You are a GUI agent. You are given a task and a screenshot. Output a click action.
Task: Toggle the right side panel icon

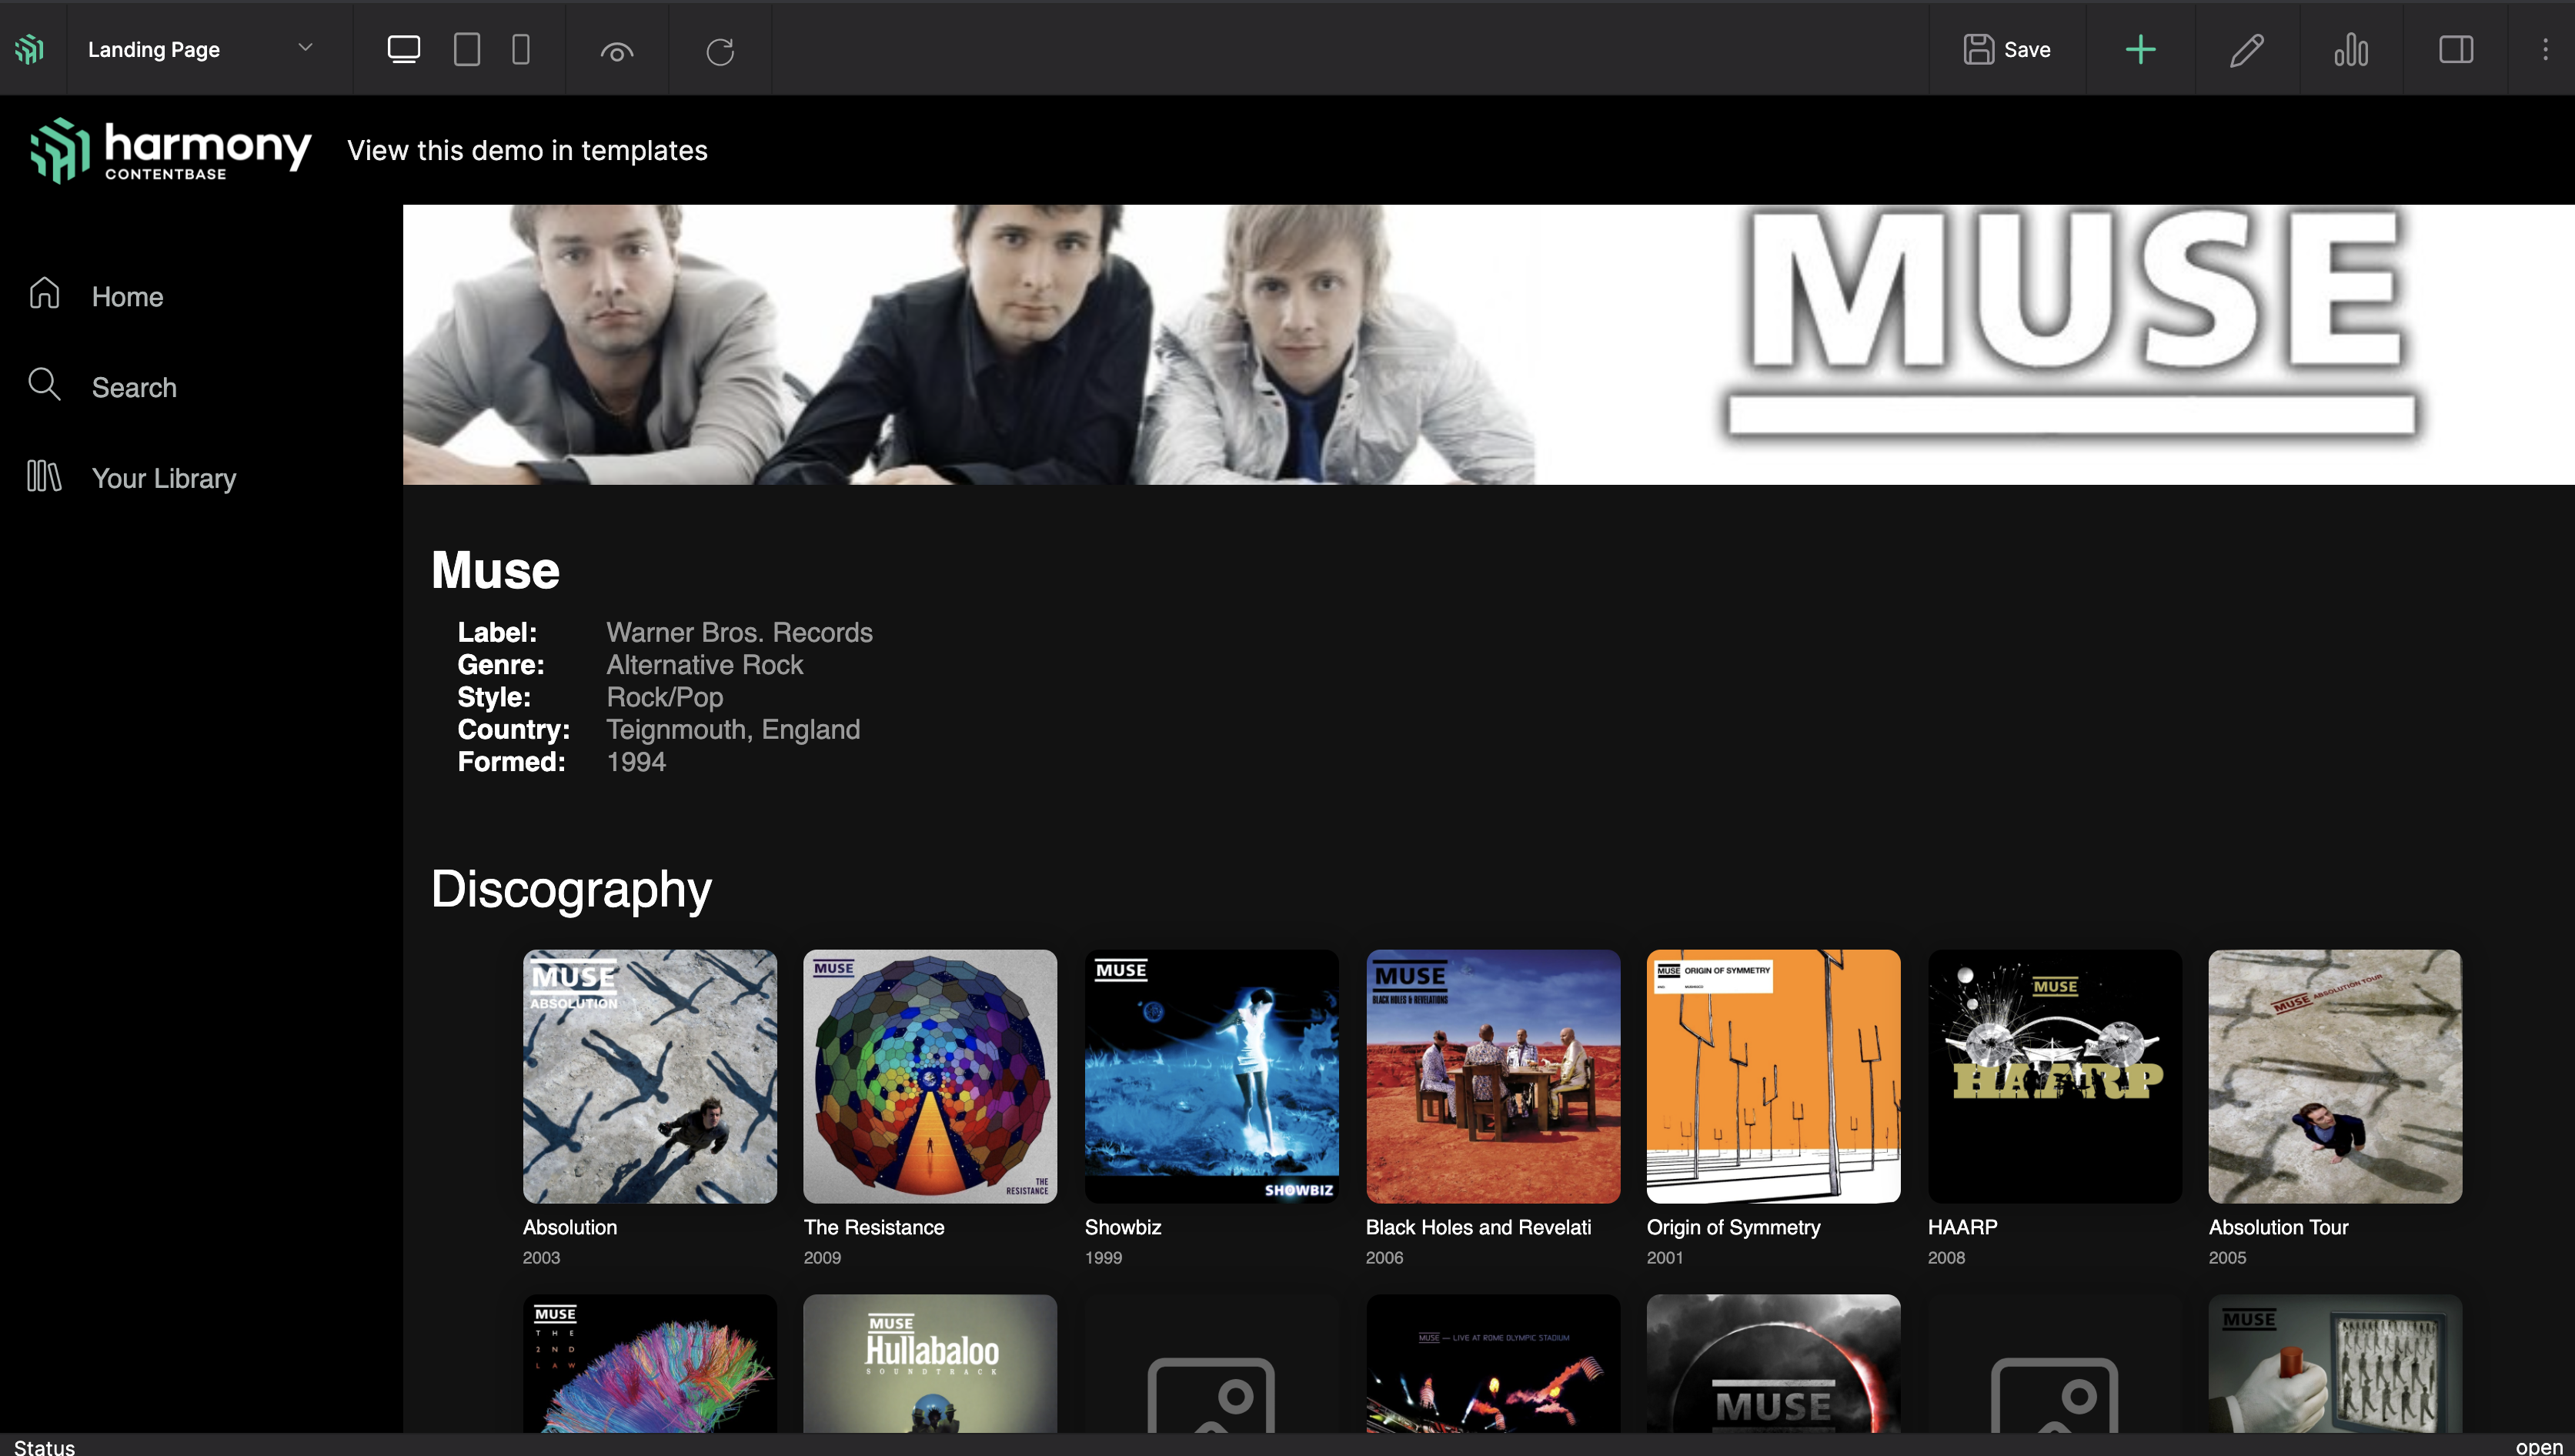tap(2456, 49)
